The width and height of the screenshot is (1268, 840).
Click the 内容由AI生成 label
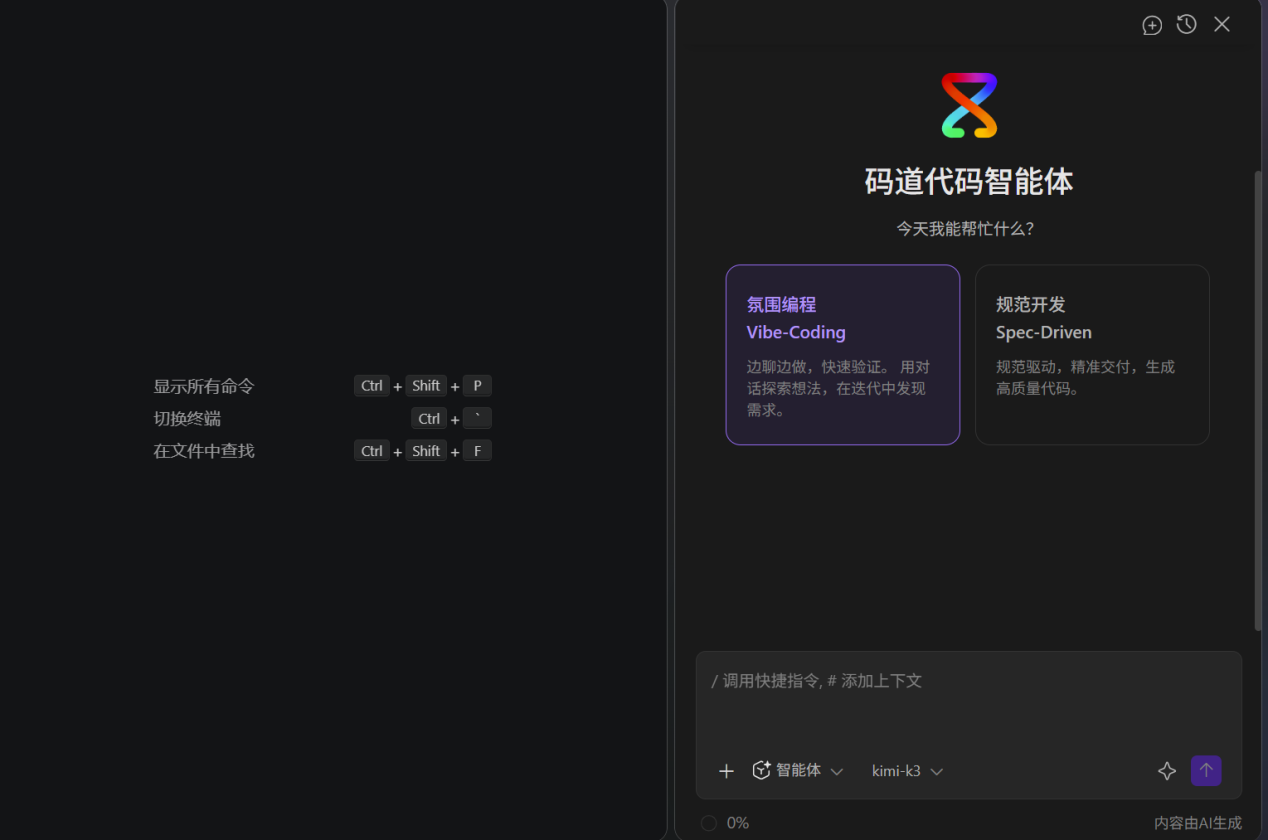(1198, 823)
